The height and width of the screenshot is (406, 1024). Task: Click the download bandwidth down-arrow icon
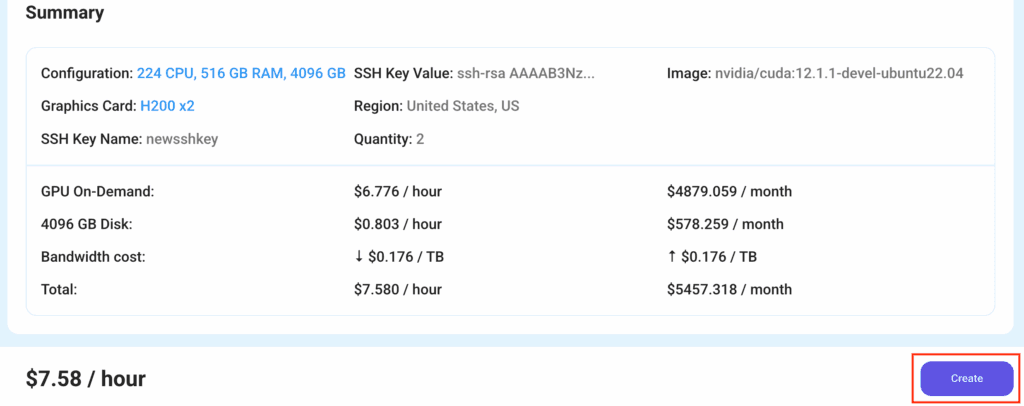pos(359,257)
